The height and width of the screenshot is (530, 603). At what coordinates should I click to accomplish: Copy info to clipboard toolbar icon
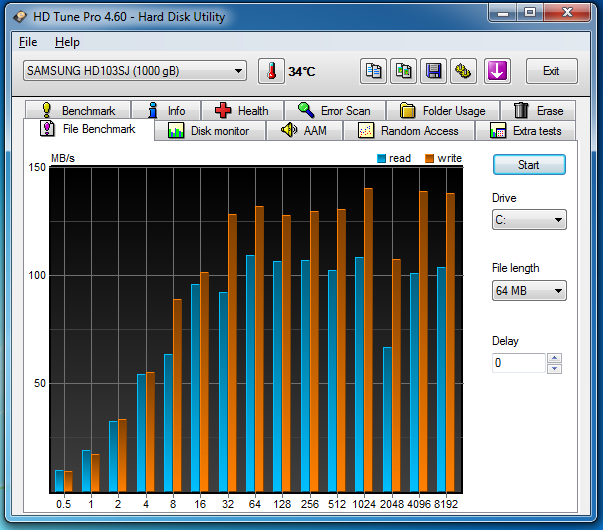373,71
